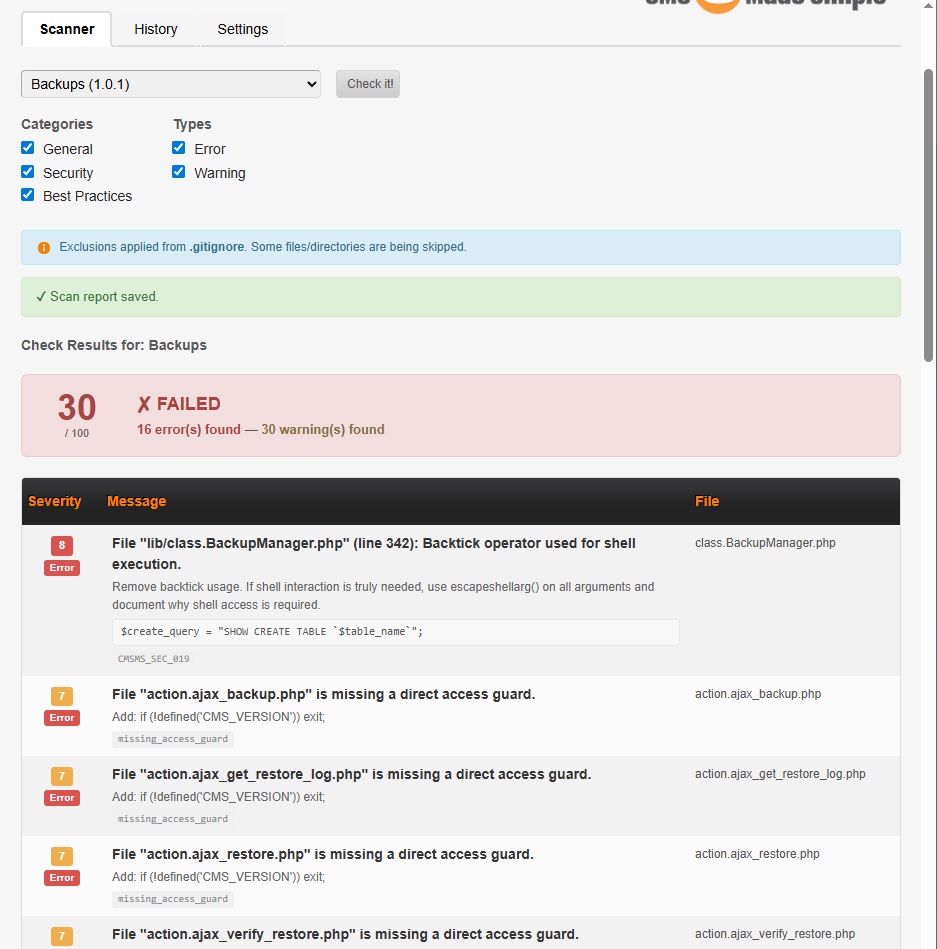Click the Message column header
The height and width of the screenshot is (949, 937).
pyautogui.click(x=136, y=501)
